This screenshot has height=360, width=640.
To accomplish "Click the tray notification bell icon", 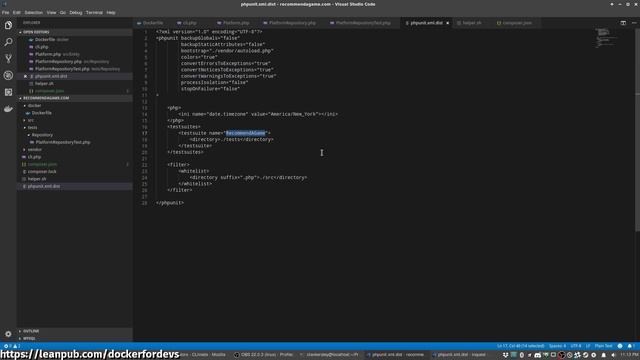I will pos(604,355).
